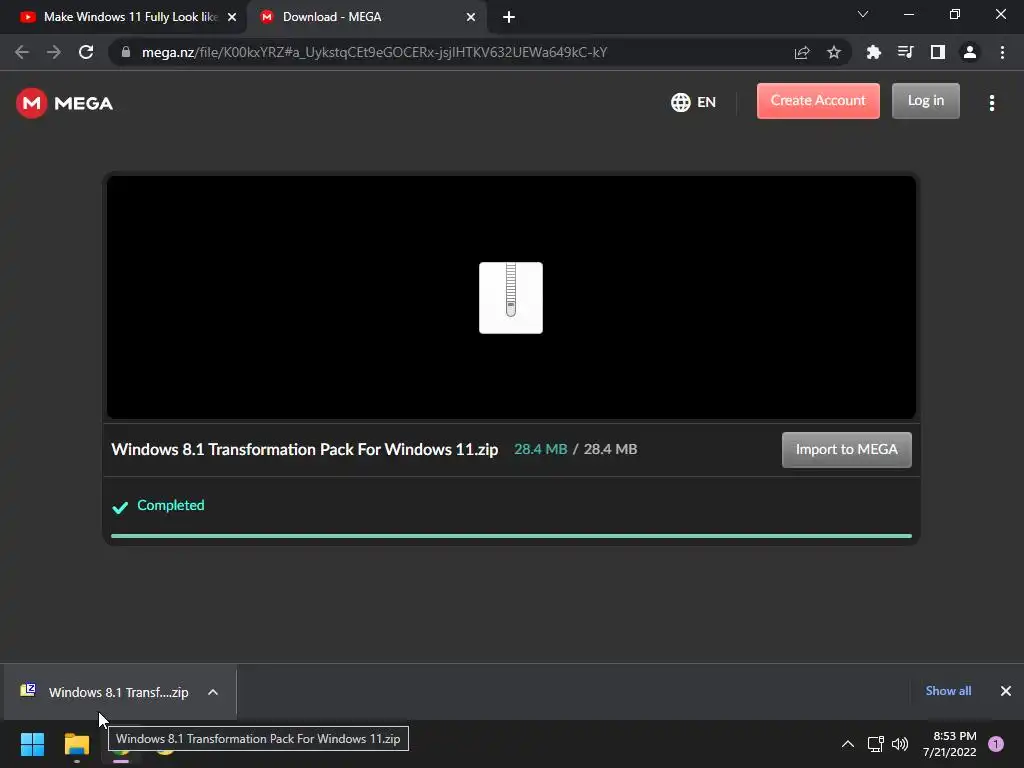This screenshot has width=1024, height=768.
Task: Open a new browser tab
Action: coord(509,17)
